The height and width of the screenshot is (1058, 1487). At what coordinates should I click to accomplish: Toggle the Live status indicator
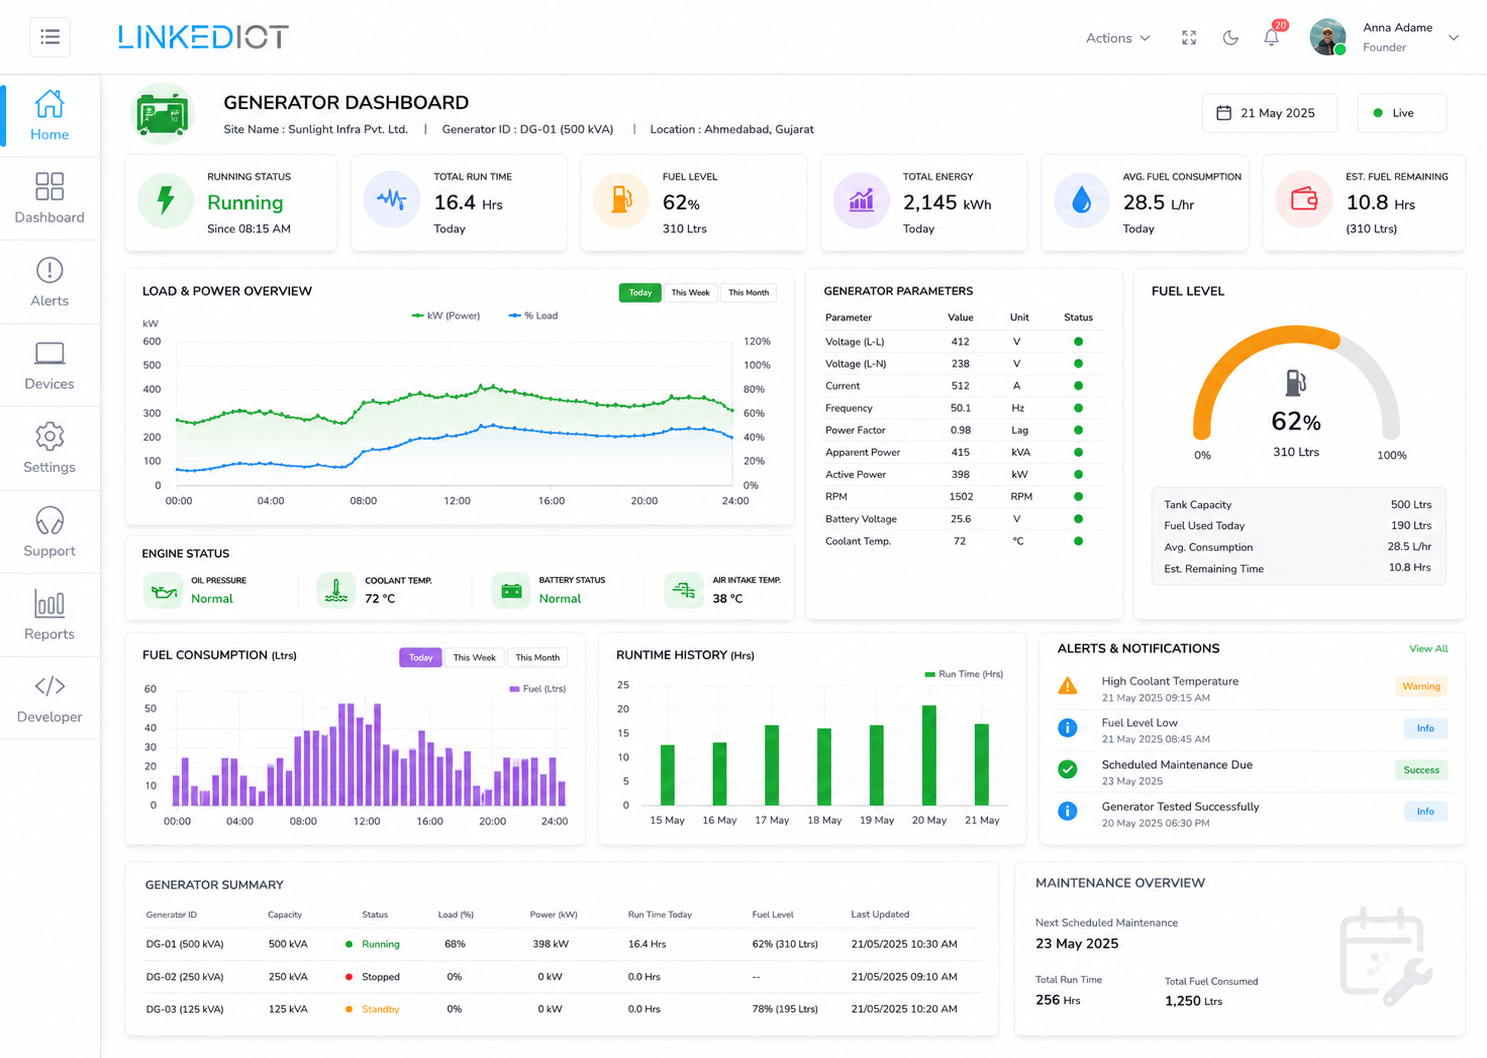[1402, 113]
